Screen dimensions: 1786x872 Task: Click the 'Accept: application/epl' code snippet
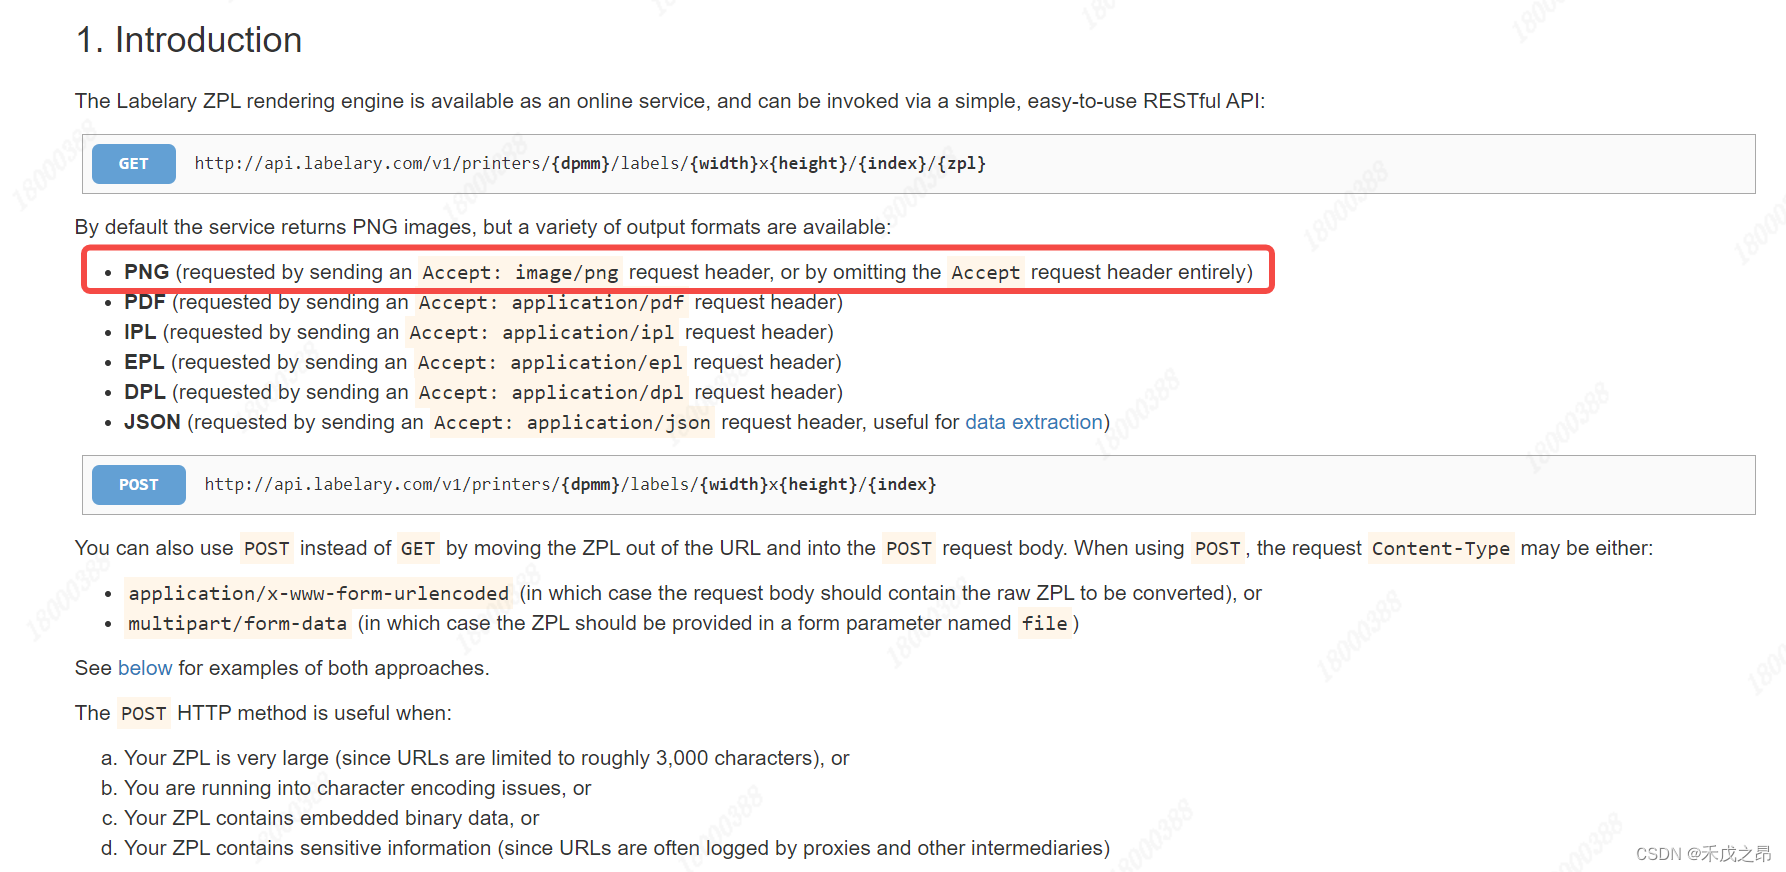[x=550, y=362]
